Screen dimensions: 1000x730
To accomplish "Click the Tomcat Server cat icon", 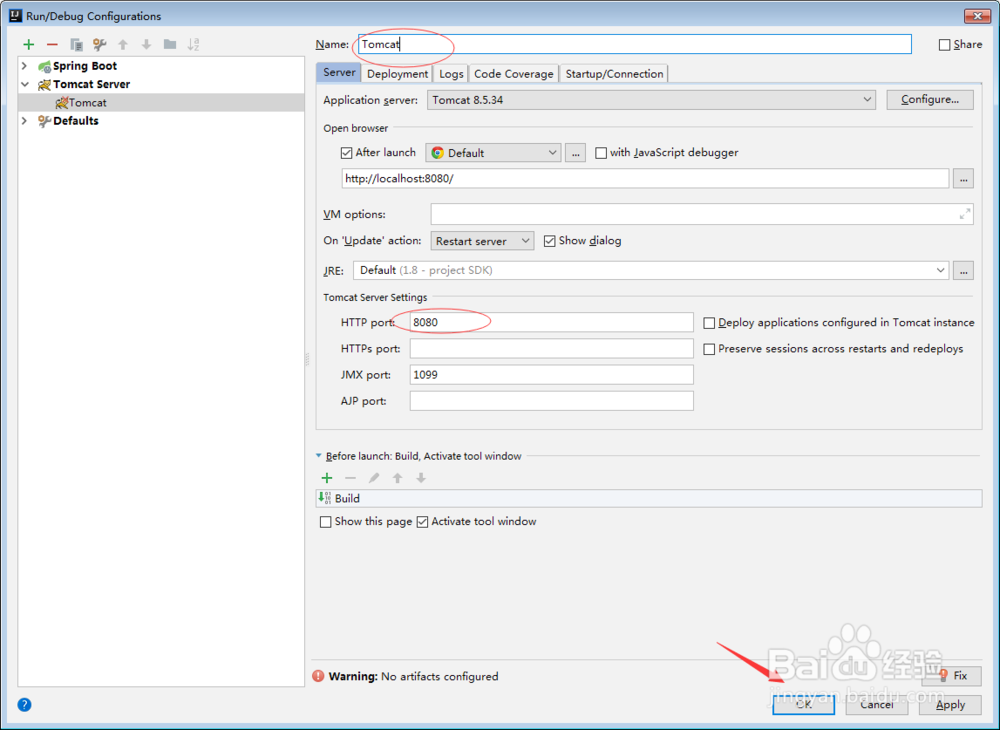I will [44, 84].
